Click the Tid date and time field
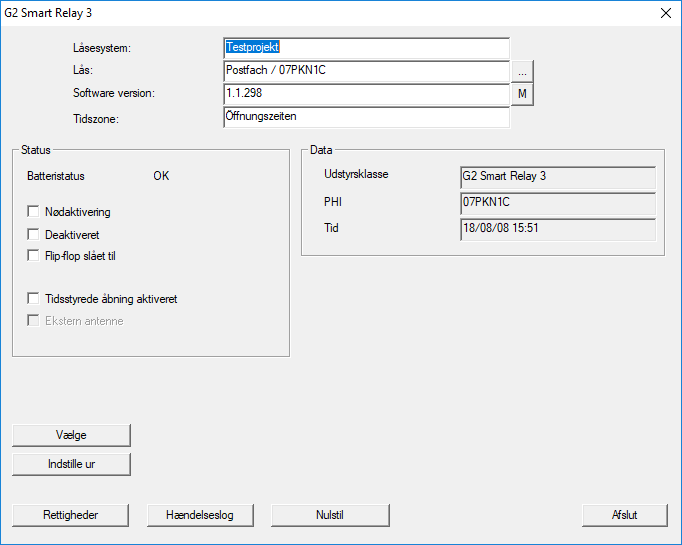The height and width of the screenshot is (545, 682). 557,230
